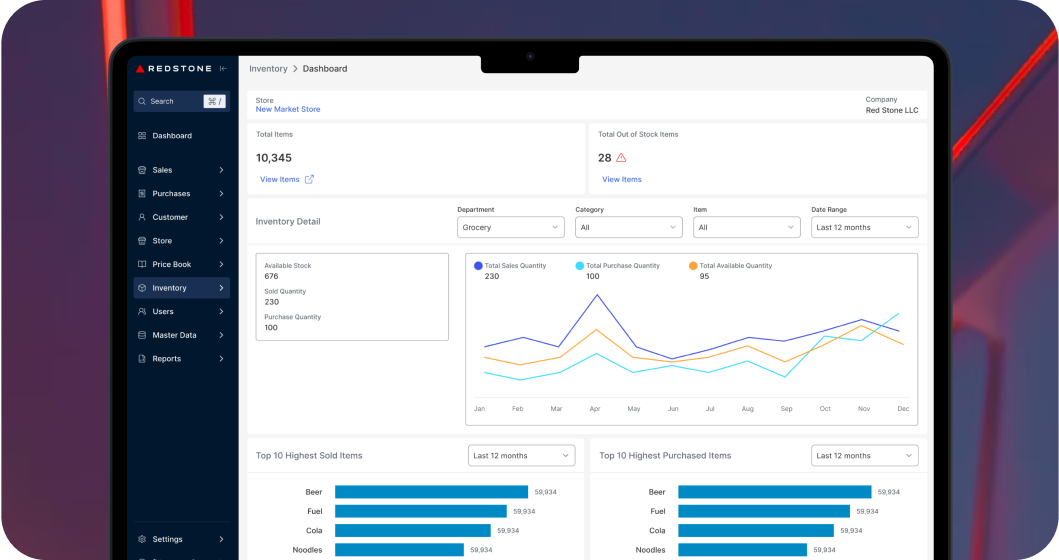
Task: Open the New Market Store link
Action: [288, 110]
